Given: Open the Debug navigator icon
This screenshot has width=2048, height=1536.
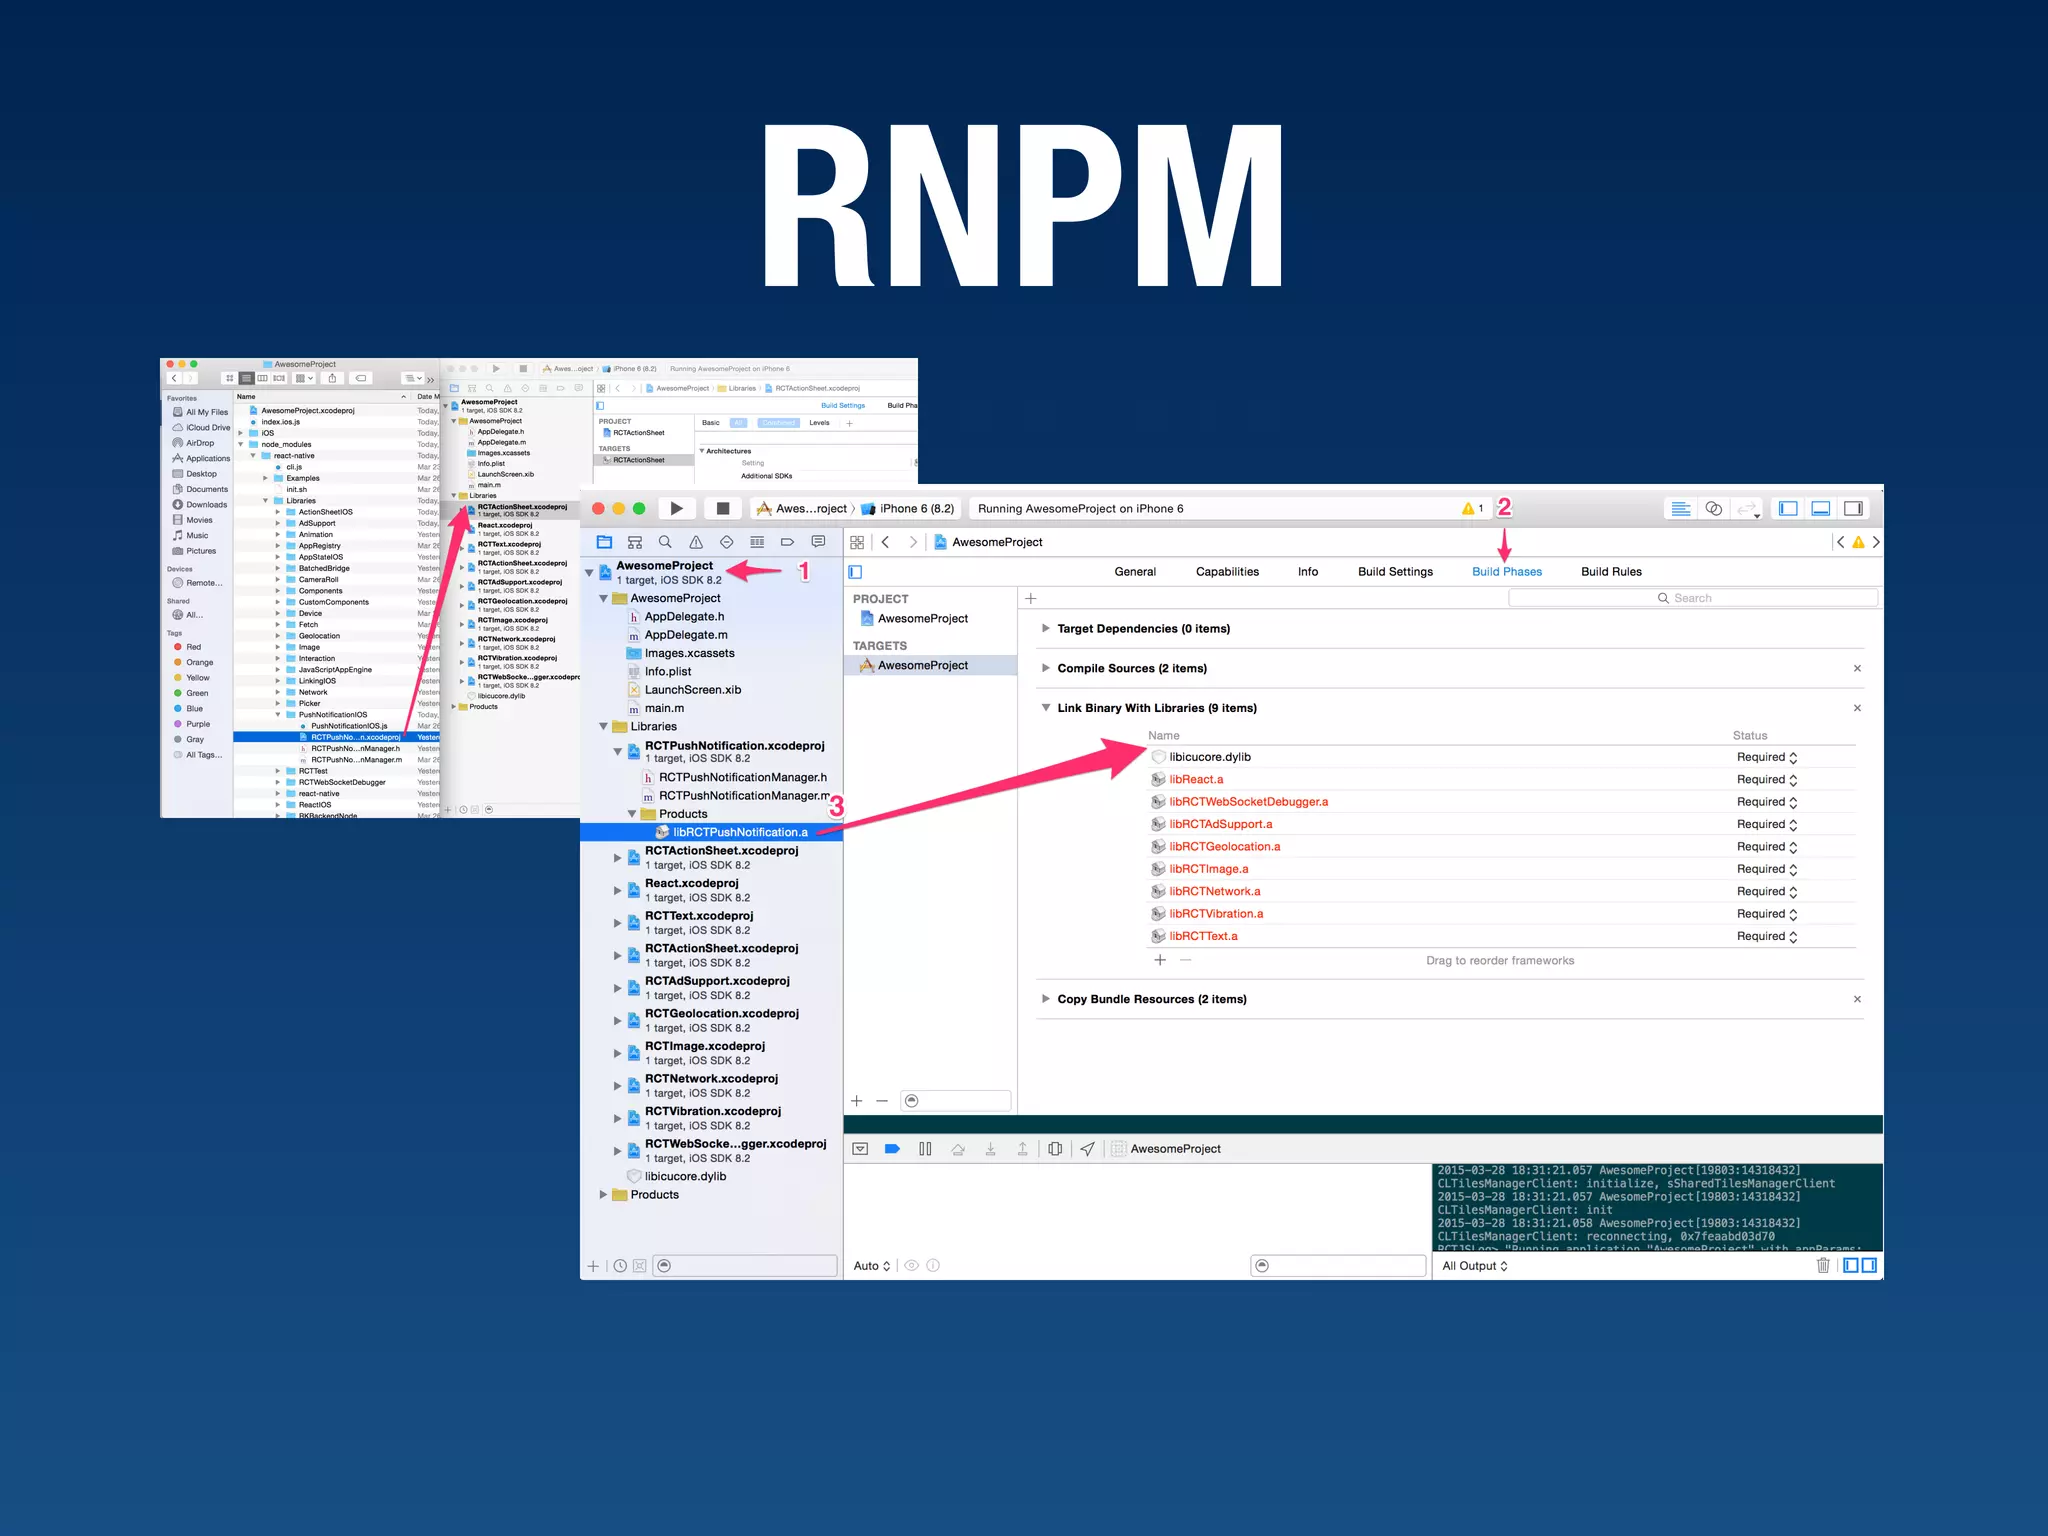Looking at the screenshot, I should click(757, 542).
